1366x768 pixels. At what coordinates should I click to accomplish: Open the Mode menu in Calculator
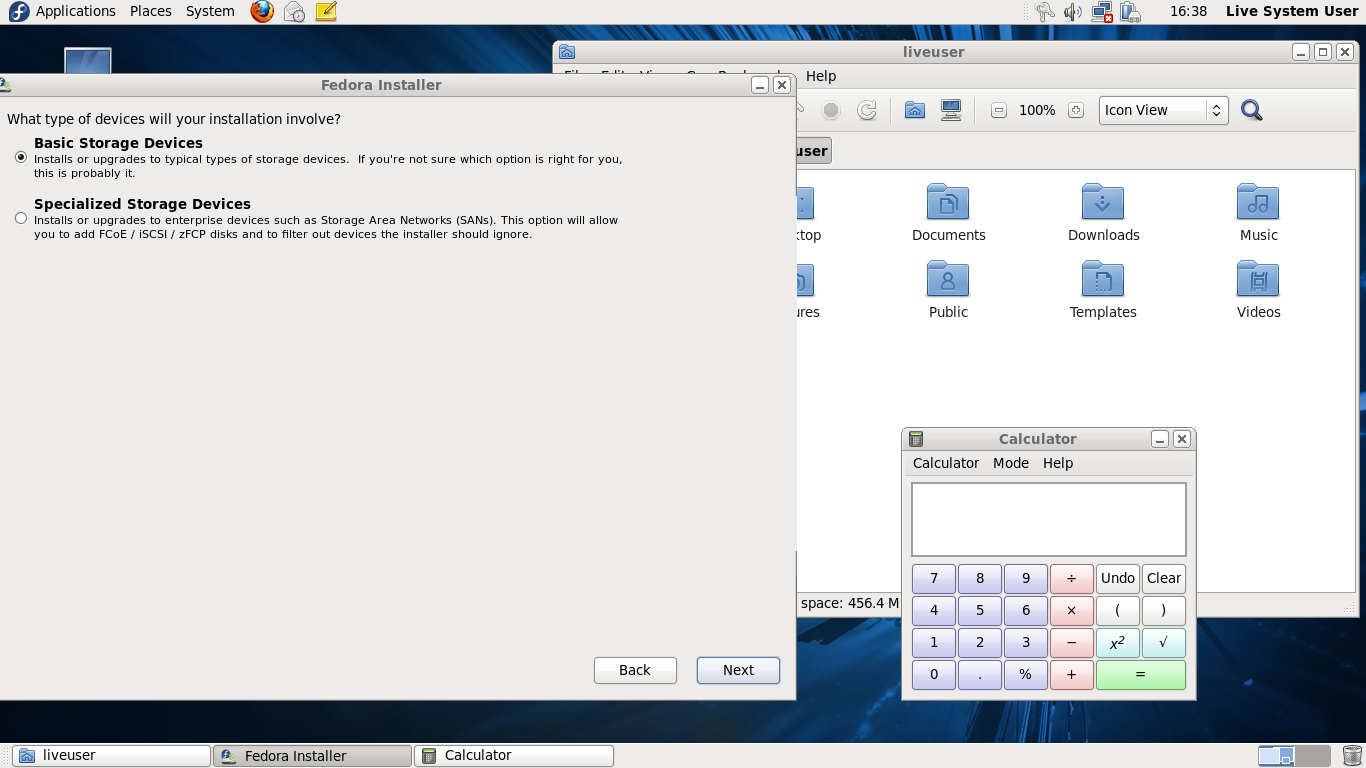[x=1011, y=463]
